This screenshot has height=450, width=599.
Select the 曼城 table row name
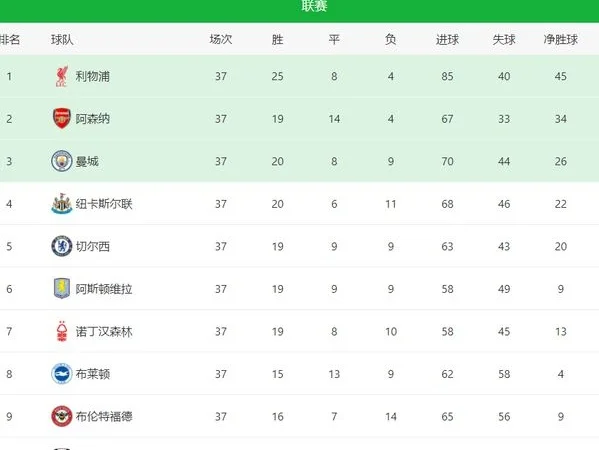click(x=87, y=161)
